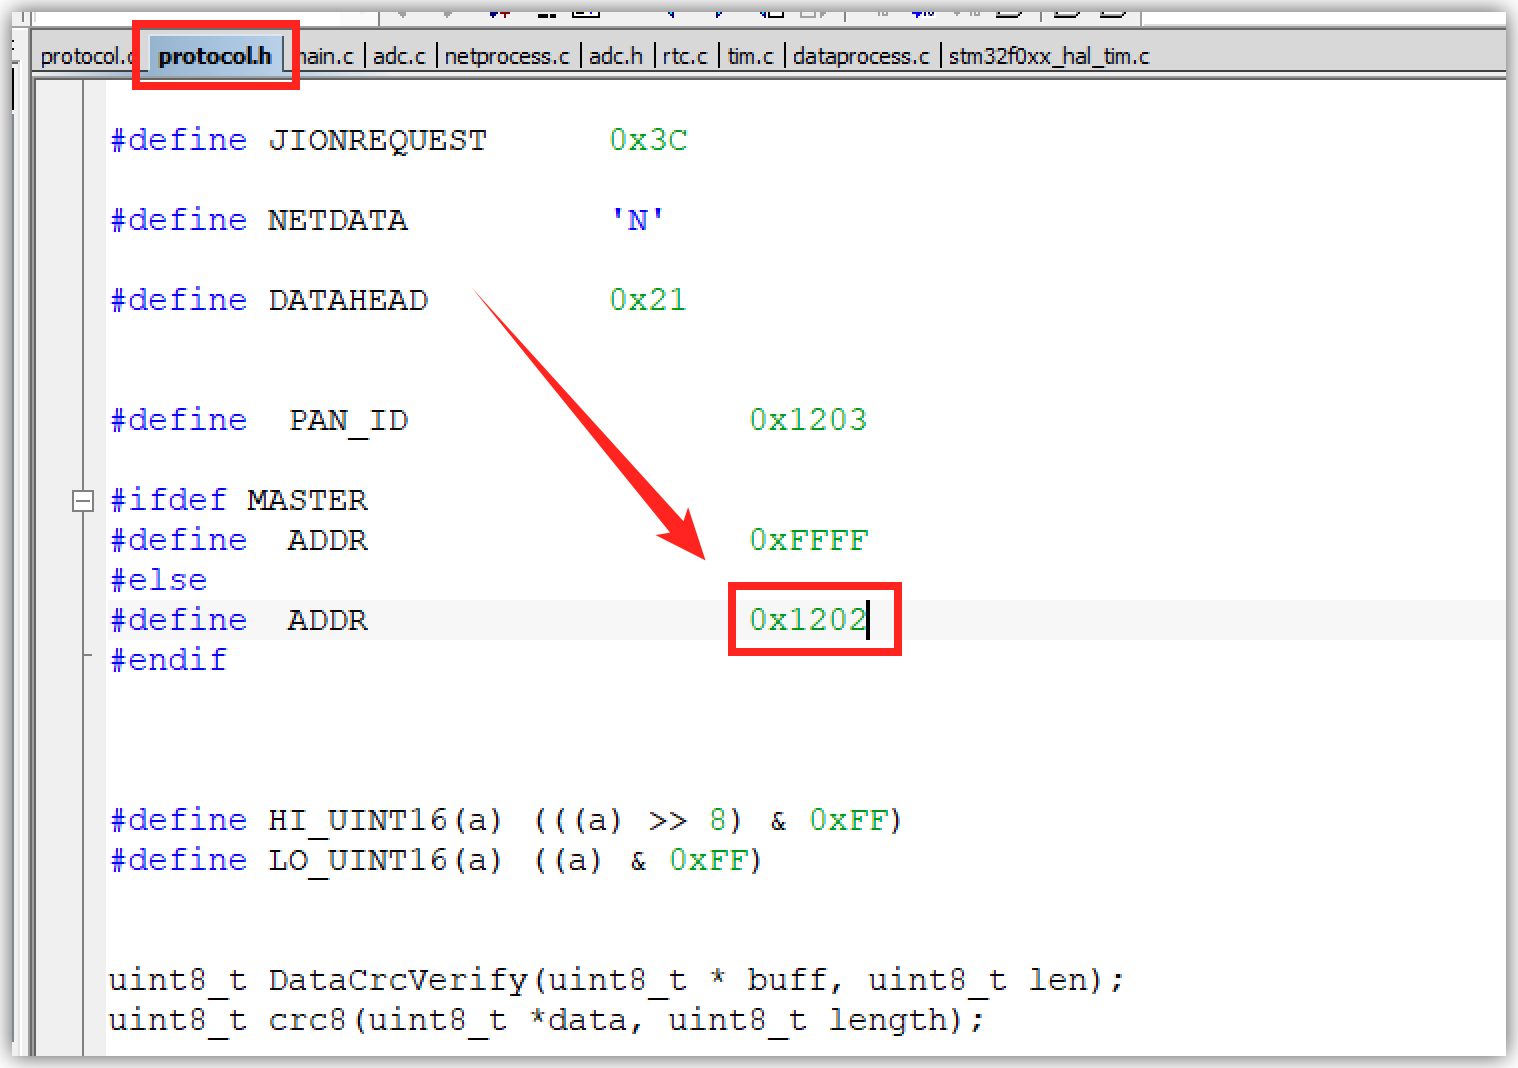Screen dimensions: 1518x1068
Task: Select the protocol.h tab
Action: 214,56
